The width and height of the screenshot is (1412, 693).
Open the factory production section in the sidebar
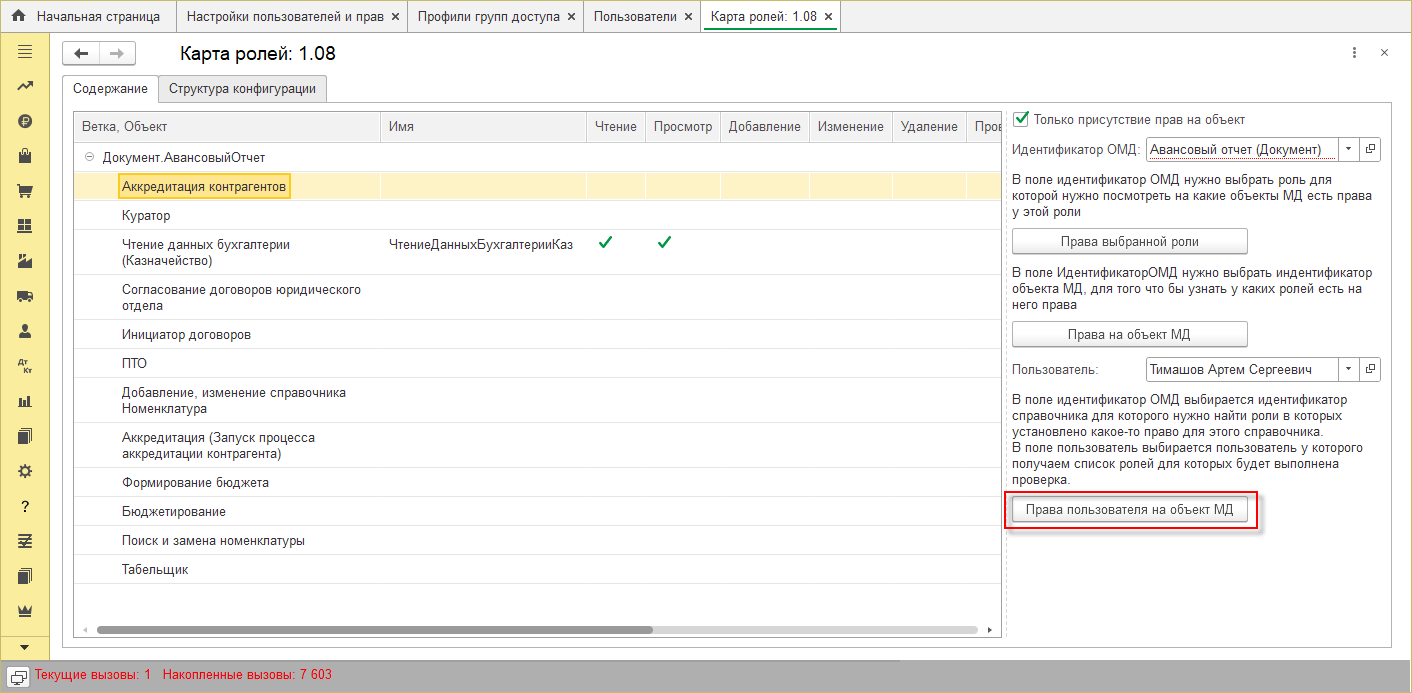coord(25,262)
